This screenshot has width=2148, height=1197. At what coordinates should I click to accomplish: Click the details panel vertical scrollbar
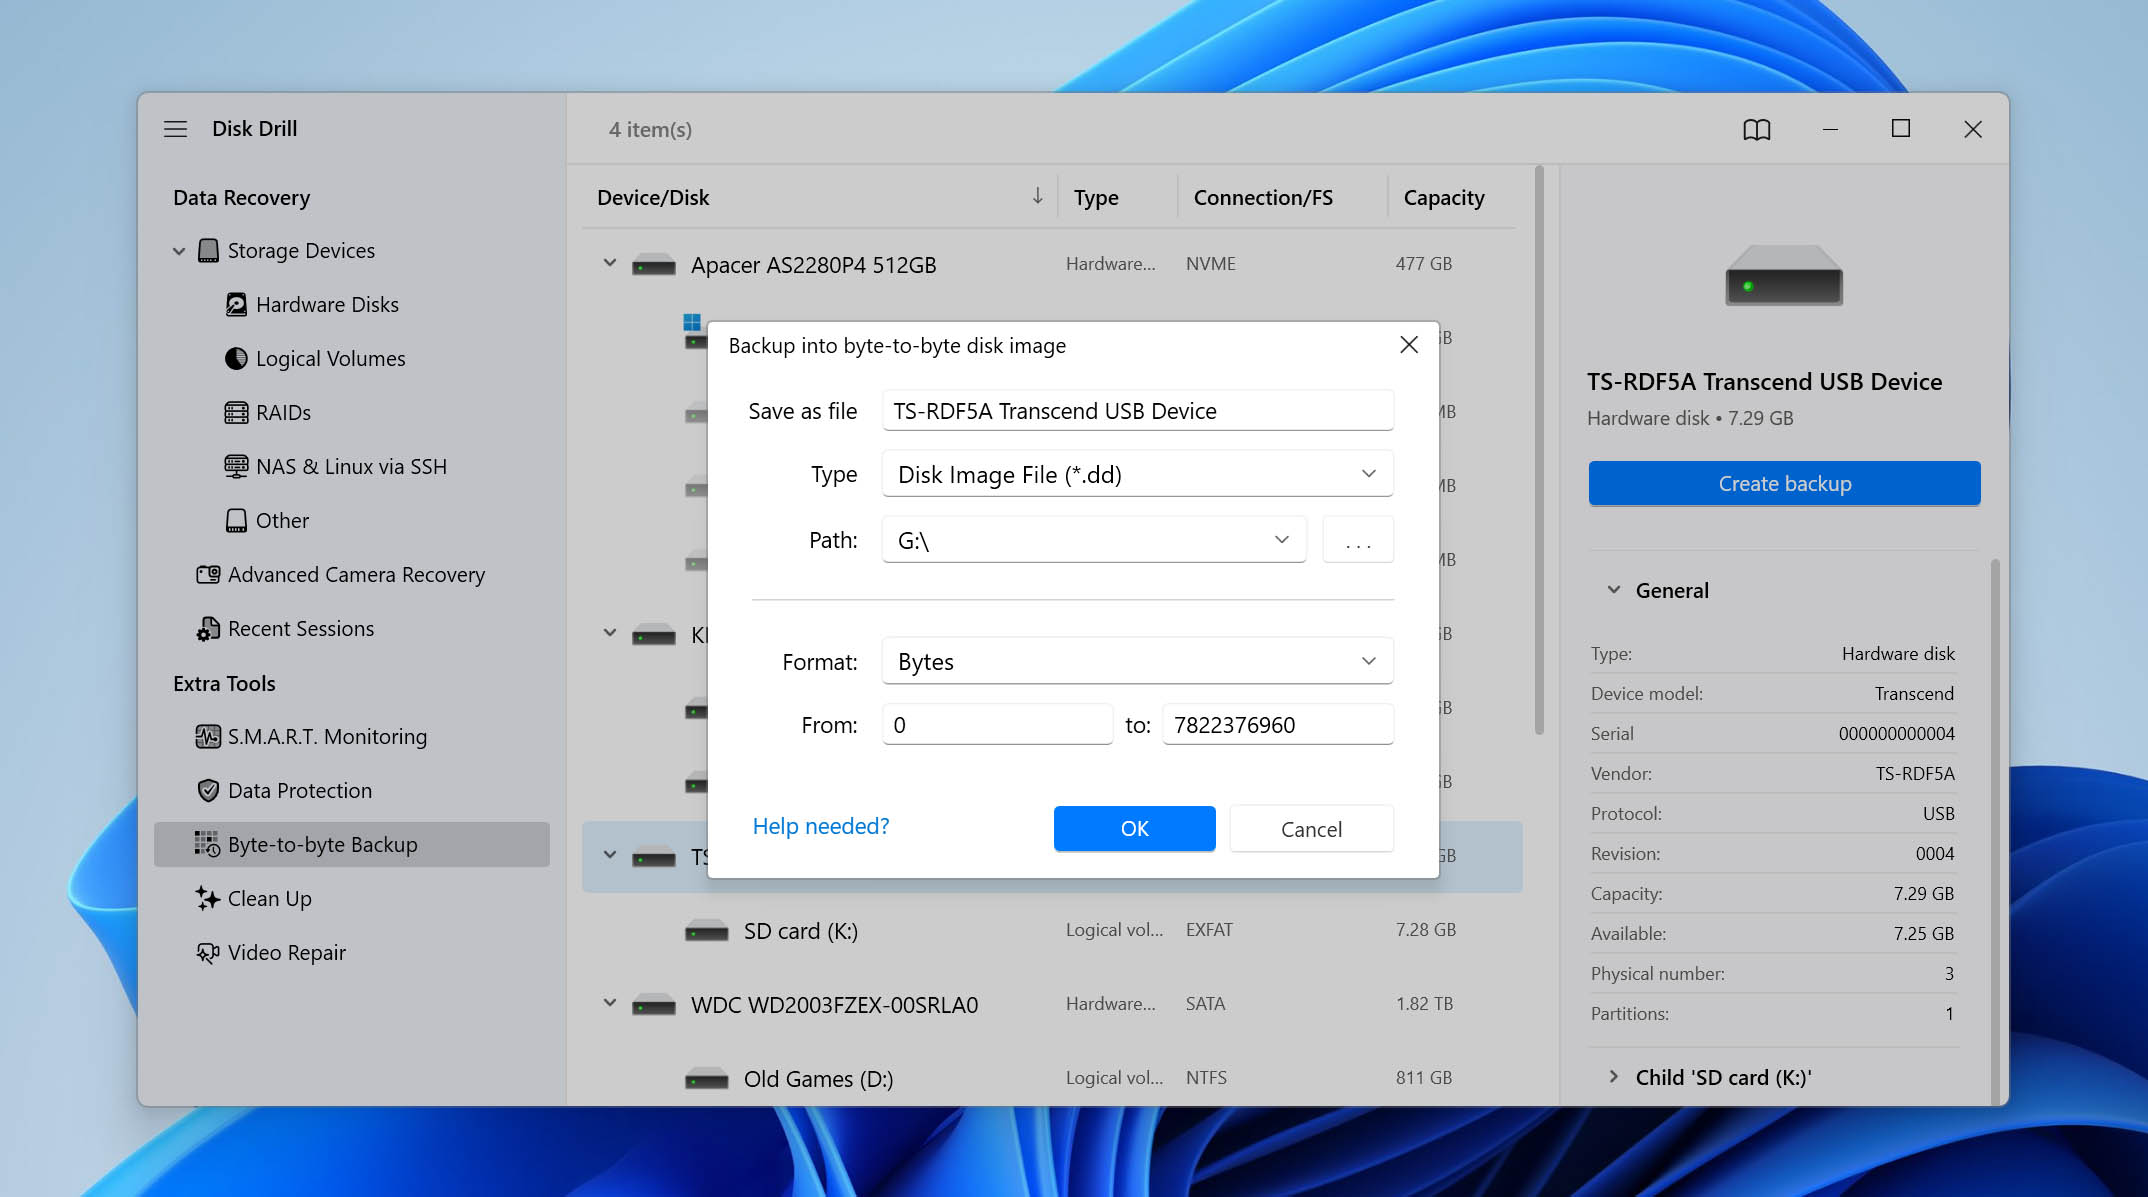1994,830
